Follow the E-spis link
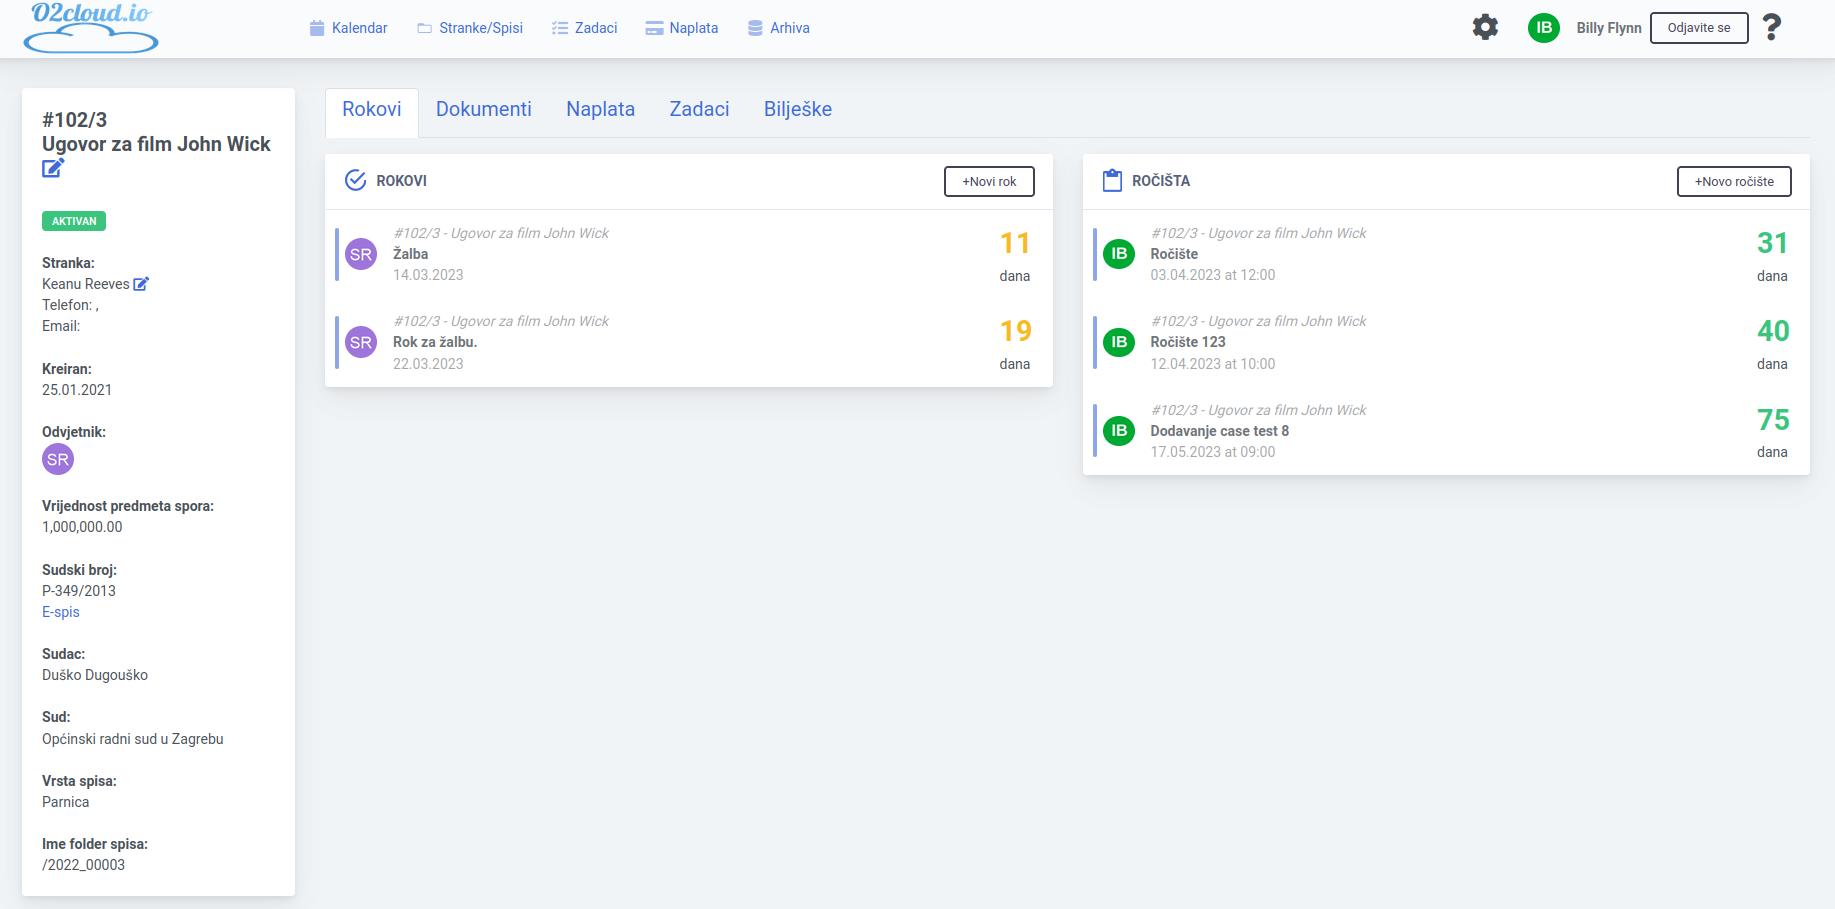Image resolution: width=1835 pixels, height=909 pixels. click(61, 612)
